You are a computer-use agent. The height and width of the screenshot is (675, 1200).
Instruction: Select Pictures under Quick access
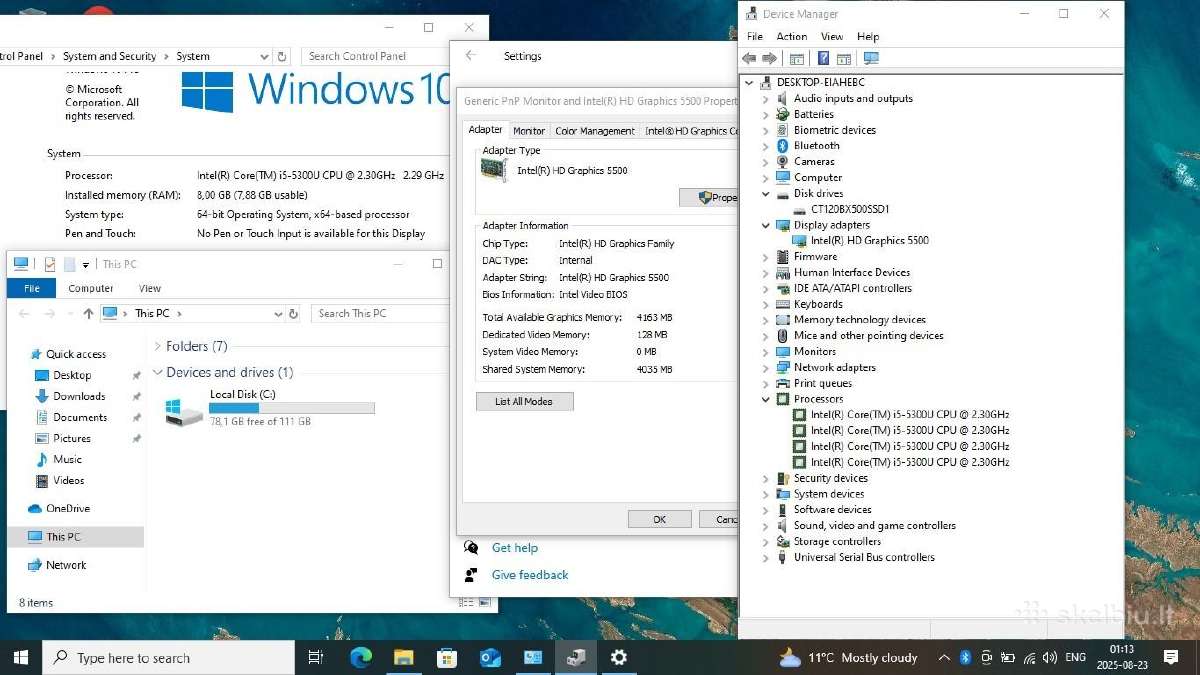coord(72,439)
